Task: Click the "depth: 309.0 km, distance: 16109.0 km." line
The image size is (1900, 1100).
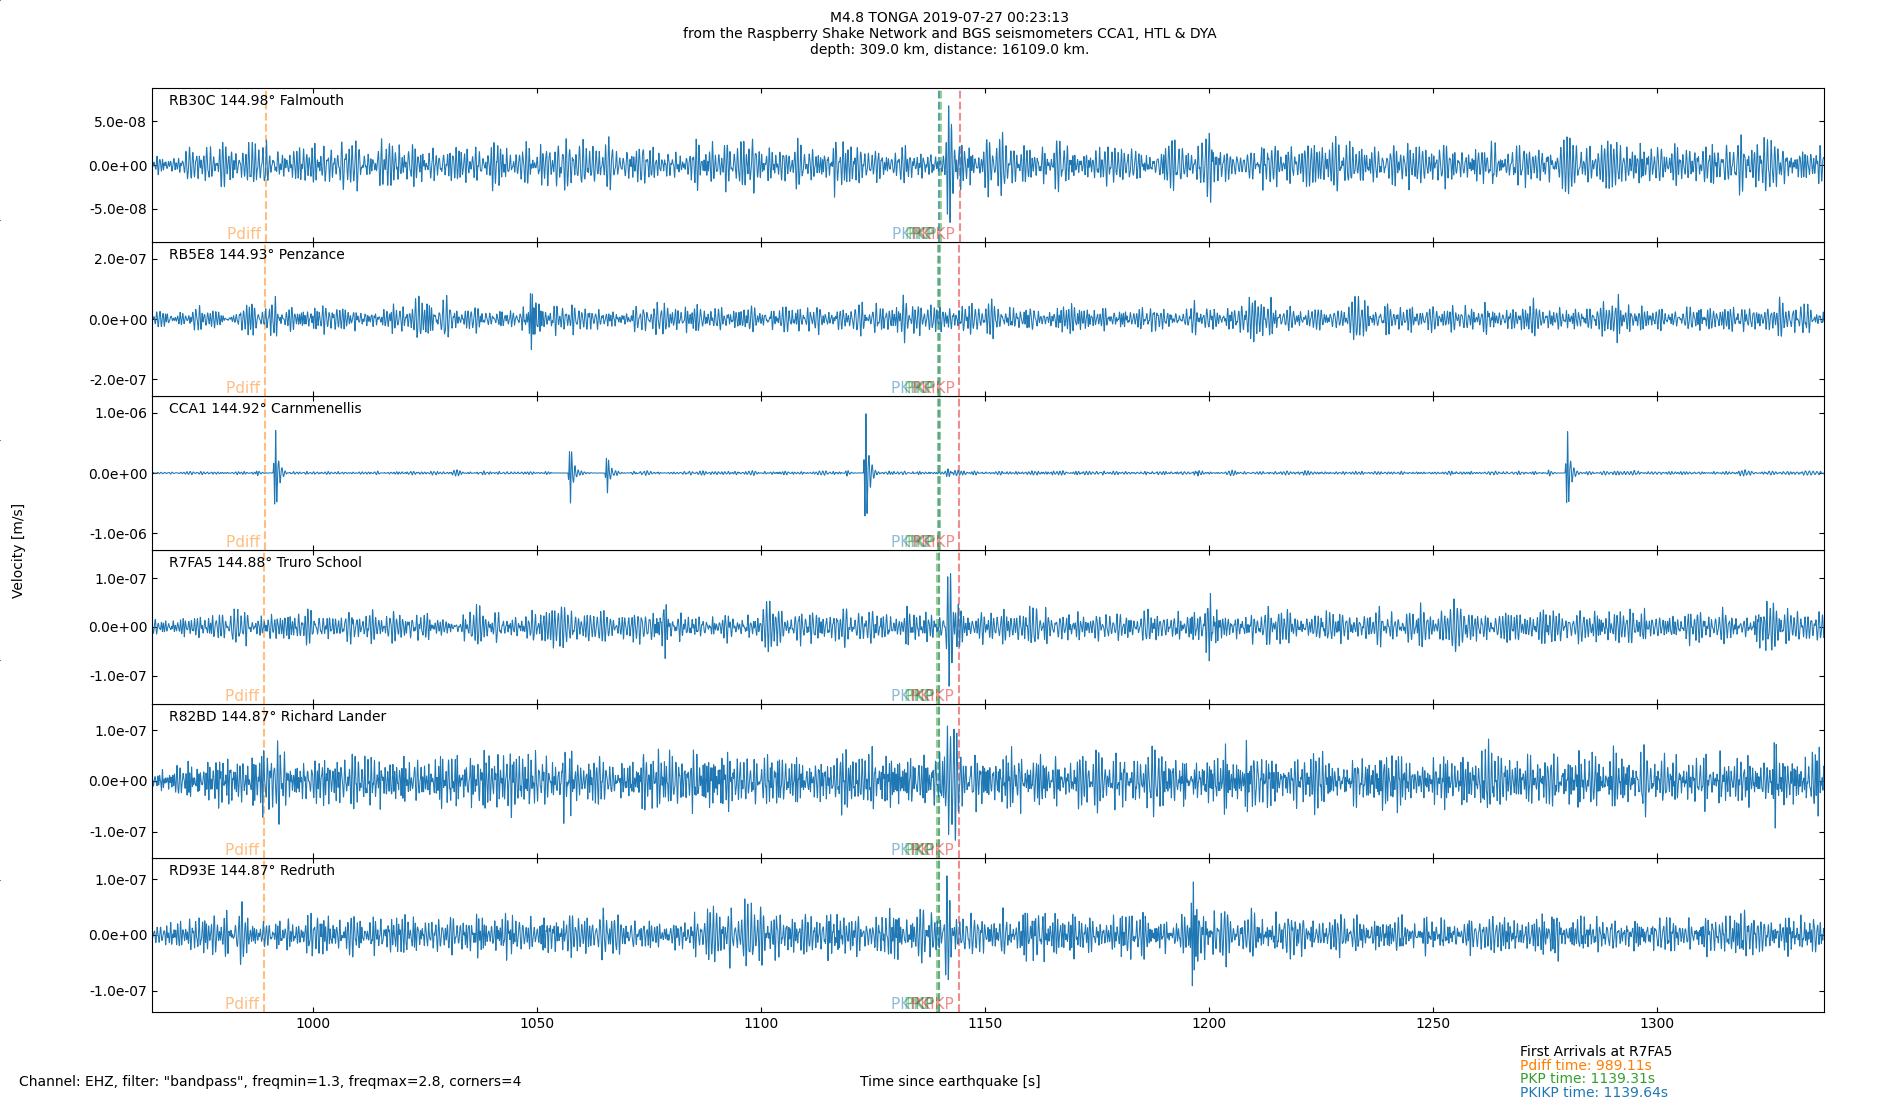Action: coord(949,49)
